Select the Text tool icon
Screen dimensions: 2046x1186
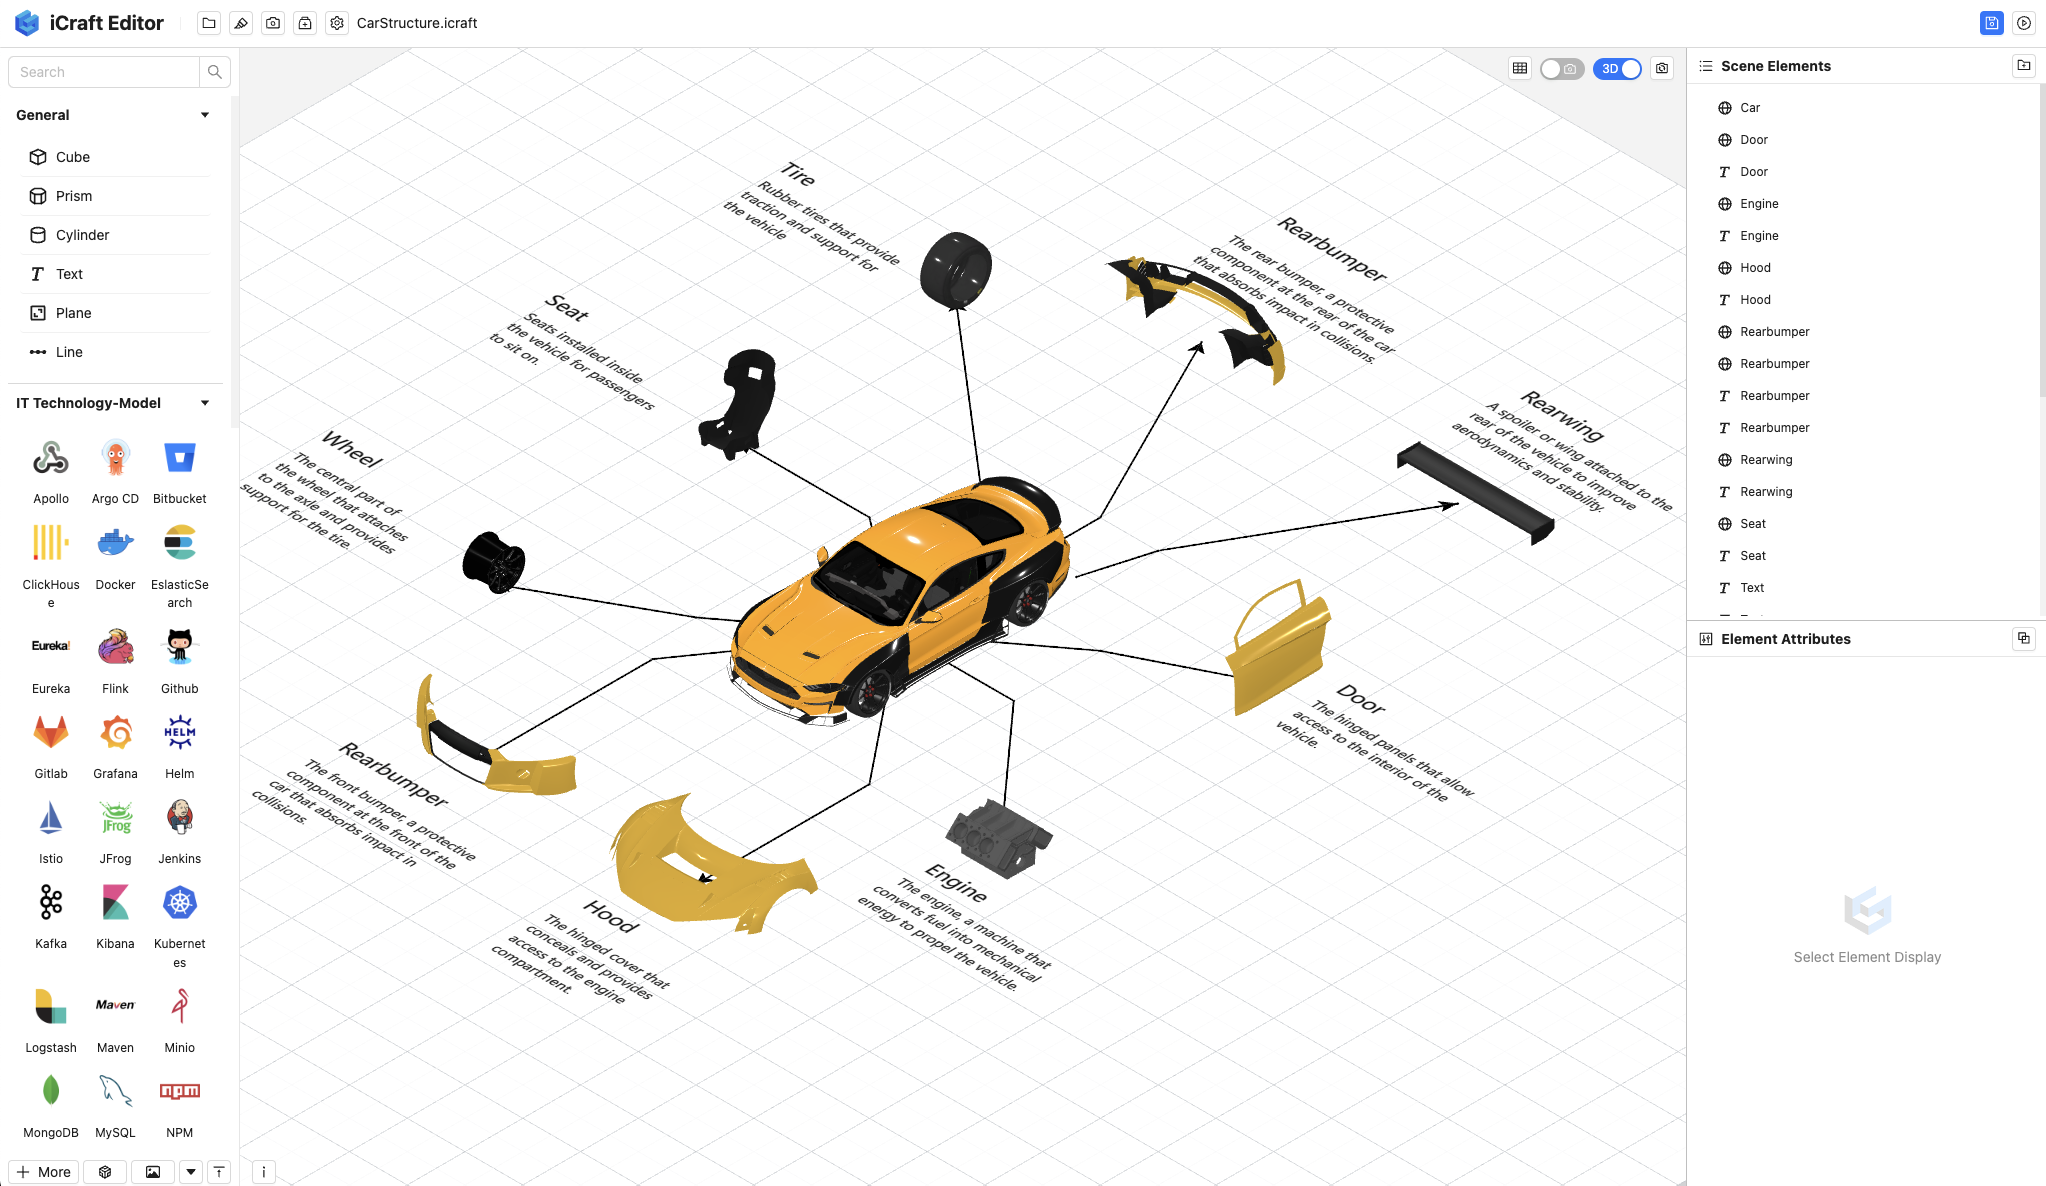[x=38, y=274]
